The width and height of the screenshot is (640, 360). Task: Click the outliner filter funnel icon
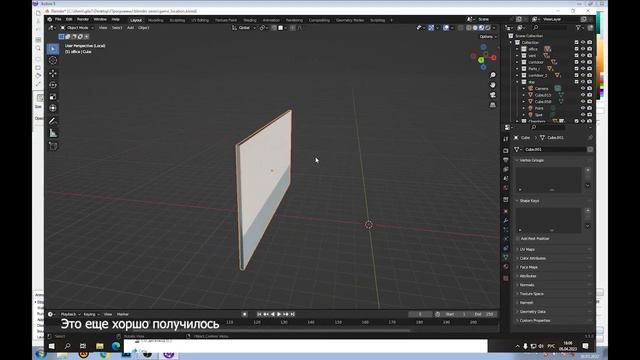(578, 28)
